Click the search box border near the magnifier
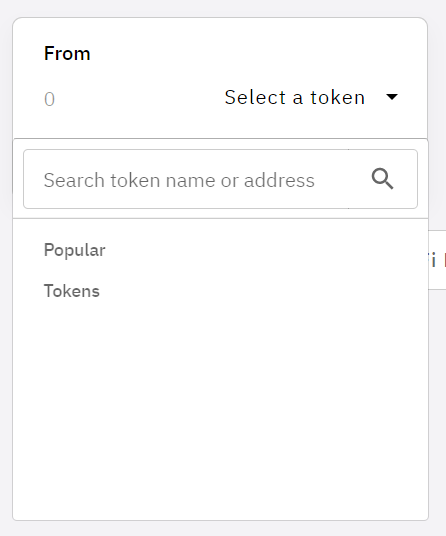Screen dimensions: 446x536 point(417,179)
